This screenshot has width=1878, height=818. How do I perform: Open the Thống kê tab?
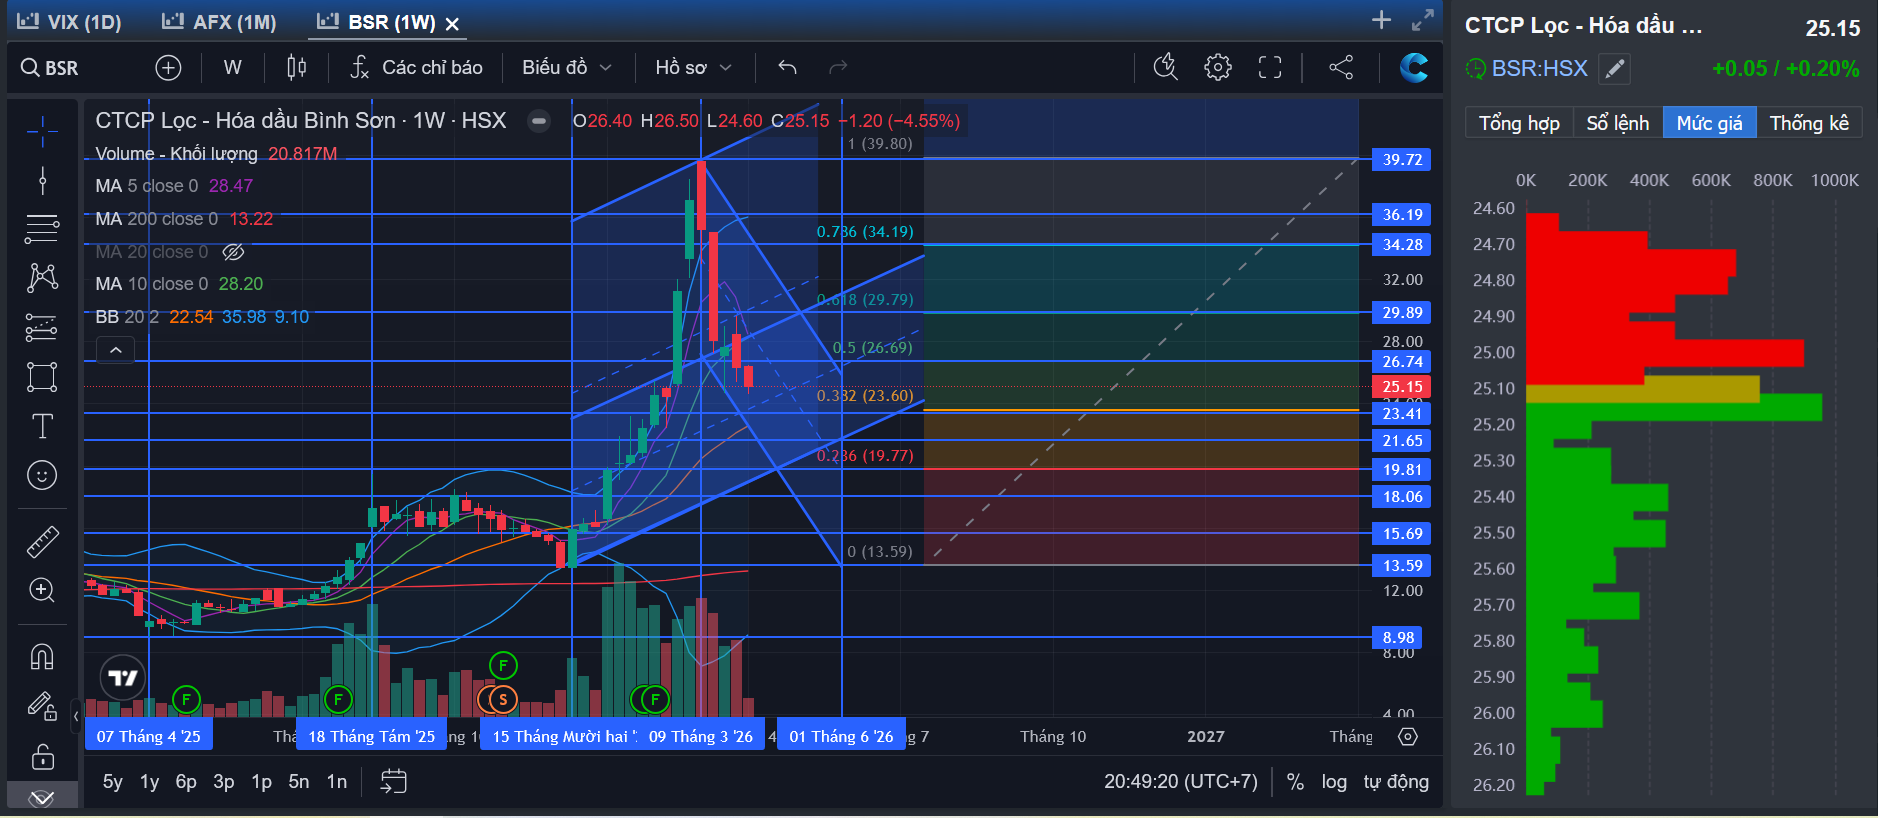tap(1809, 123)
